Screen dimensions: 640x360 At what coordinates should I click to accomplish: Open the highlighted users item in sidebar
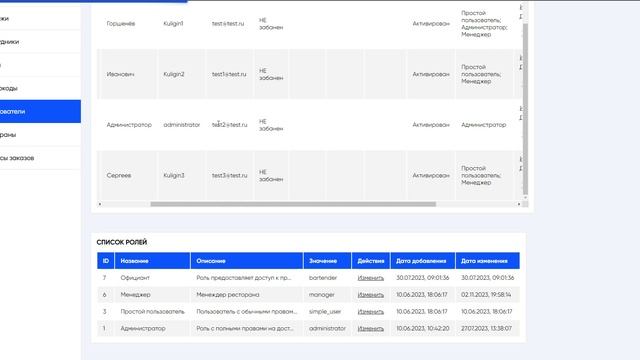[40, 111]
